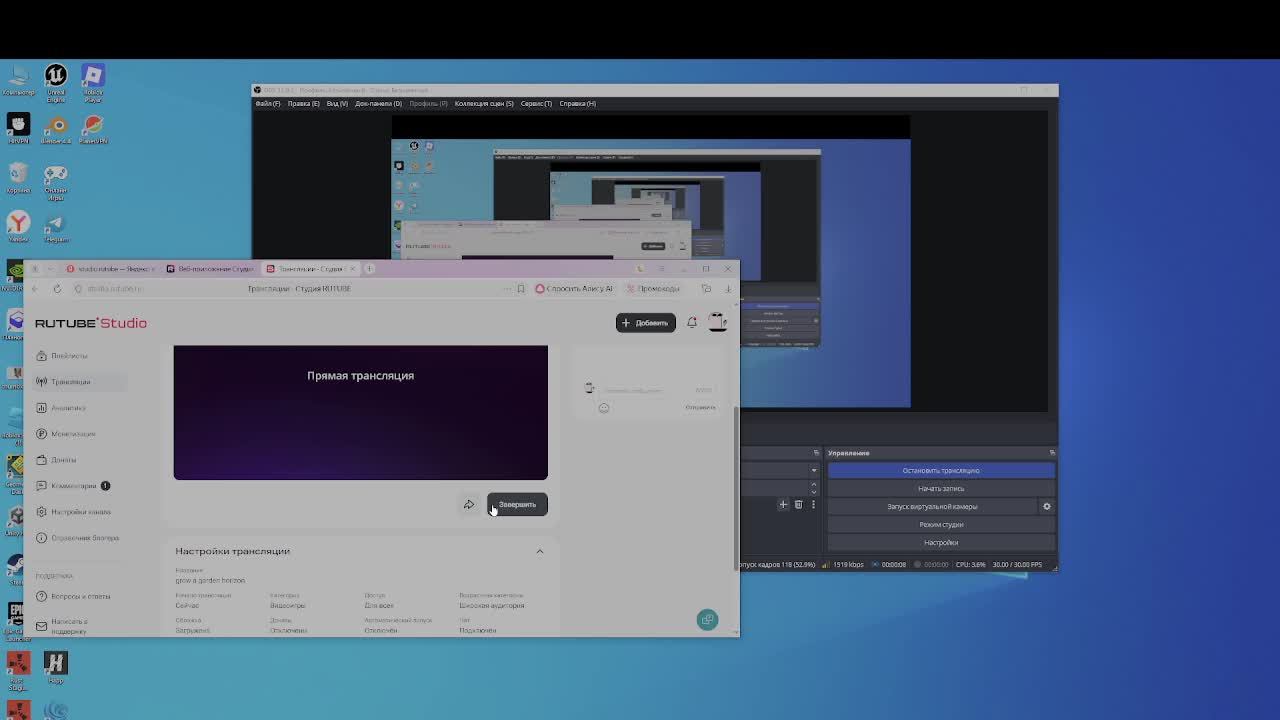Click the OBS add source plus icon

(x=783, y=504)
